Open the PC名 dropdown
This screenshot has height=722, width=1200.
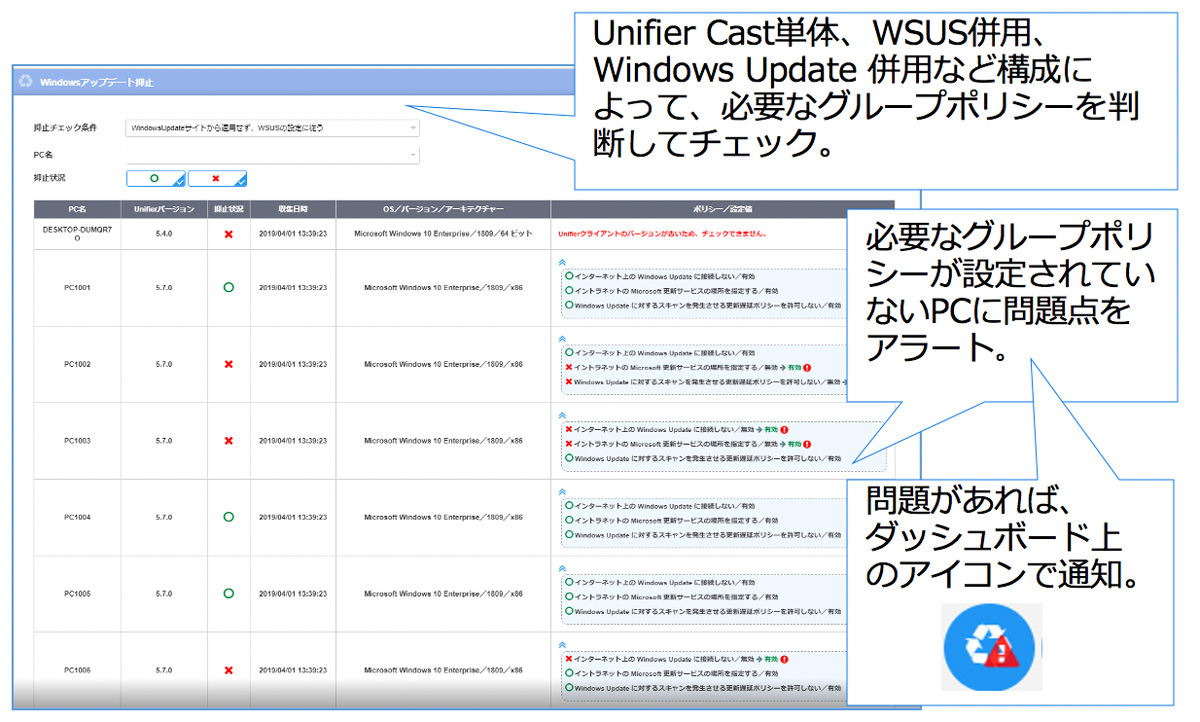coord(272,154)
